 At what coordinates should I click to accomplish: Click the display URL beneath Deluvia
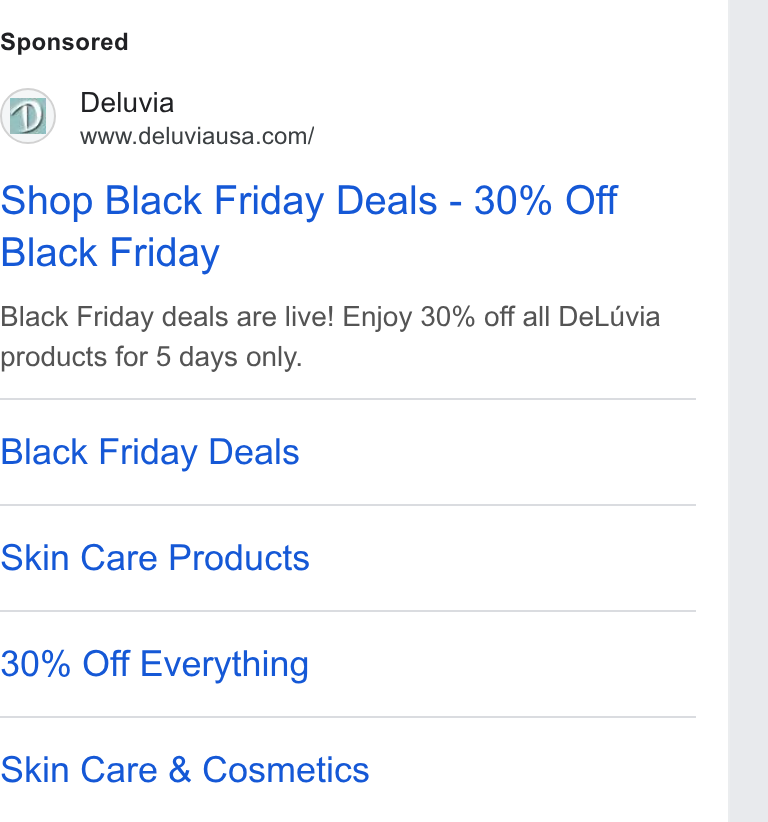pyautogui.click(x=197, y=136)
